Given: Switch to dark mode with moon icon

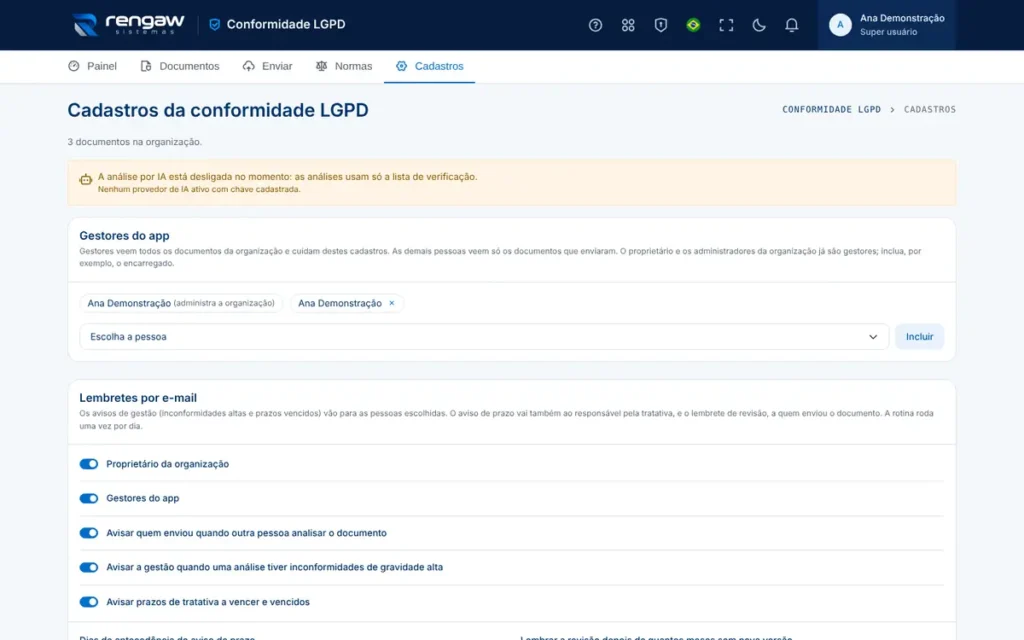Looking at the screenshot, I should tap(758, 25).
